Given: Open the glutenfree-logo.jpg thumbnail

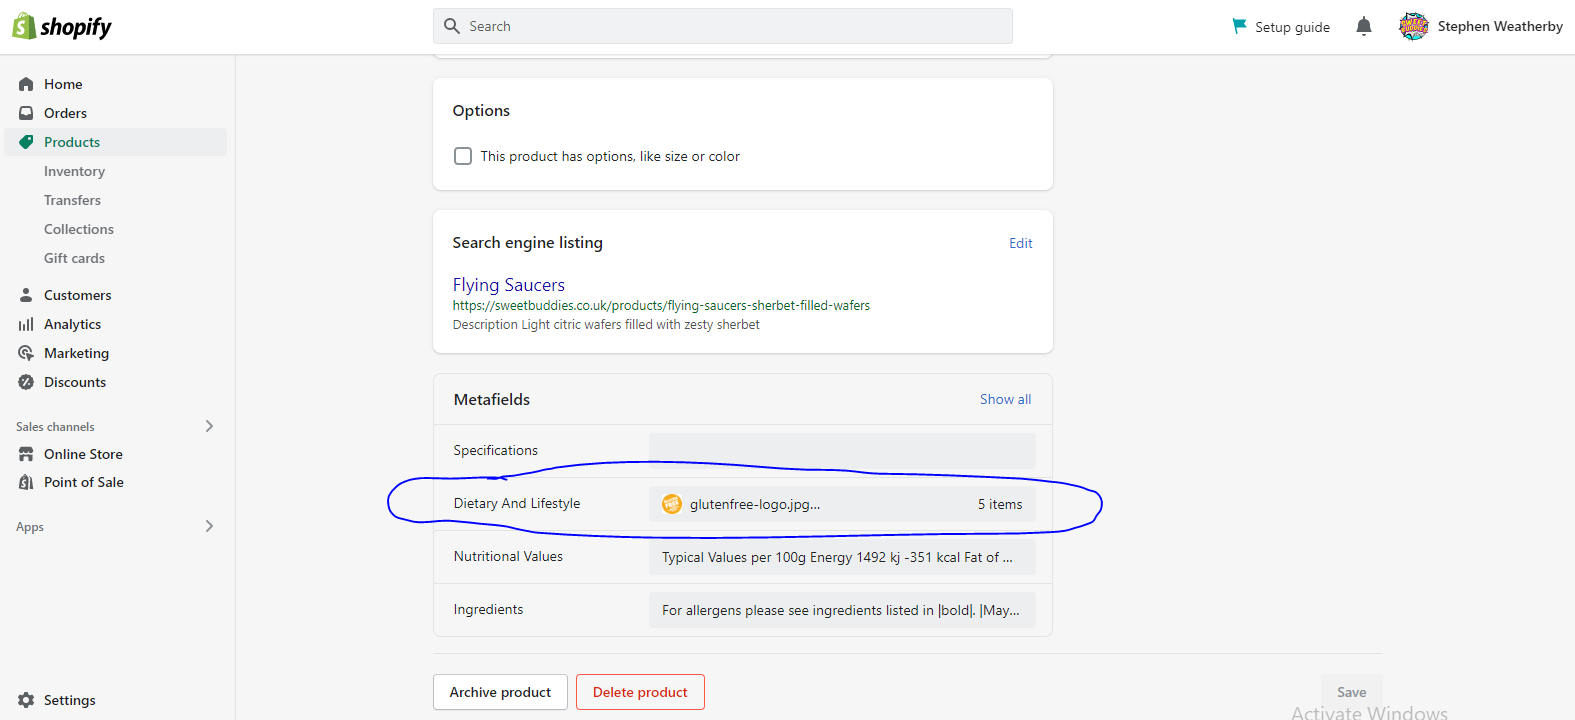Looking at the screenshot, I should point(672,504).
